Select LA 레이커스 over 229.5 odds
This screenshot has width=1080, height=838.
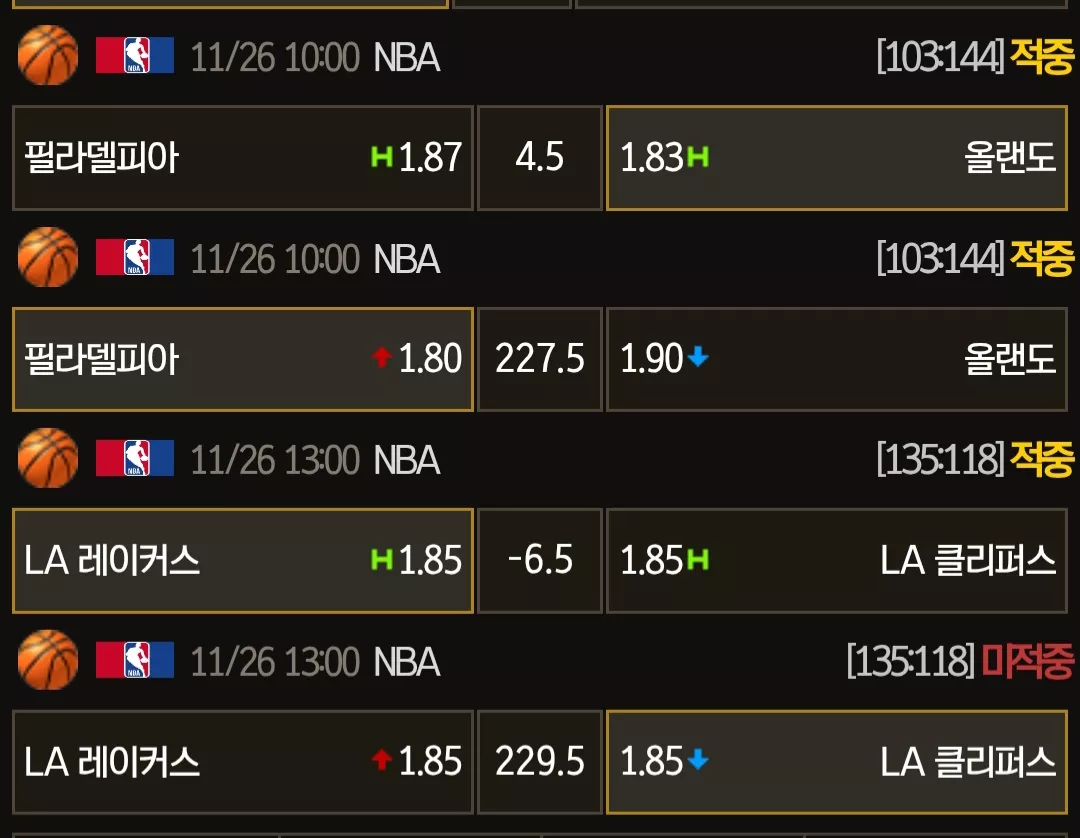243,762
